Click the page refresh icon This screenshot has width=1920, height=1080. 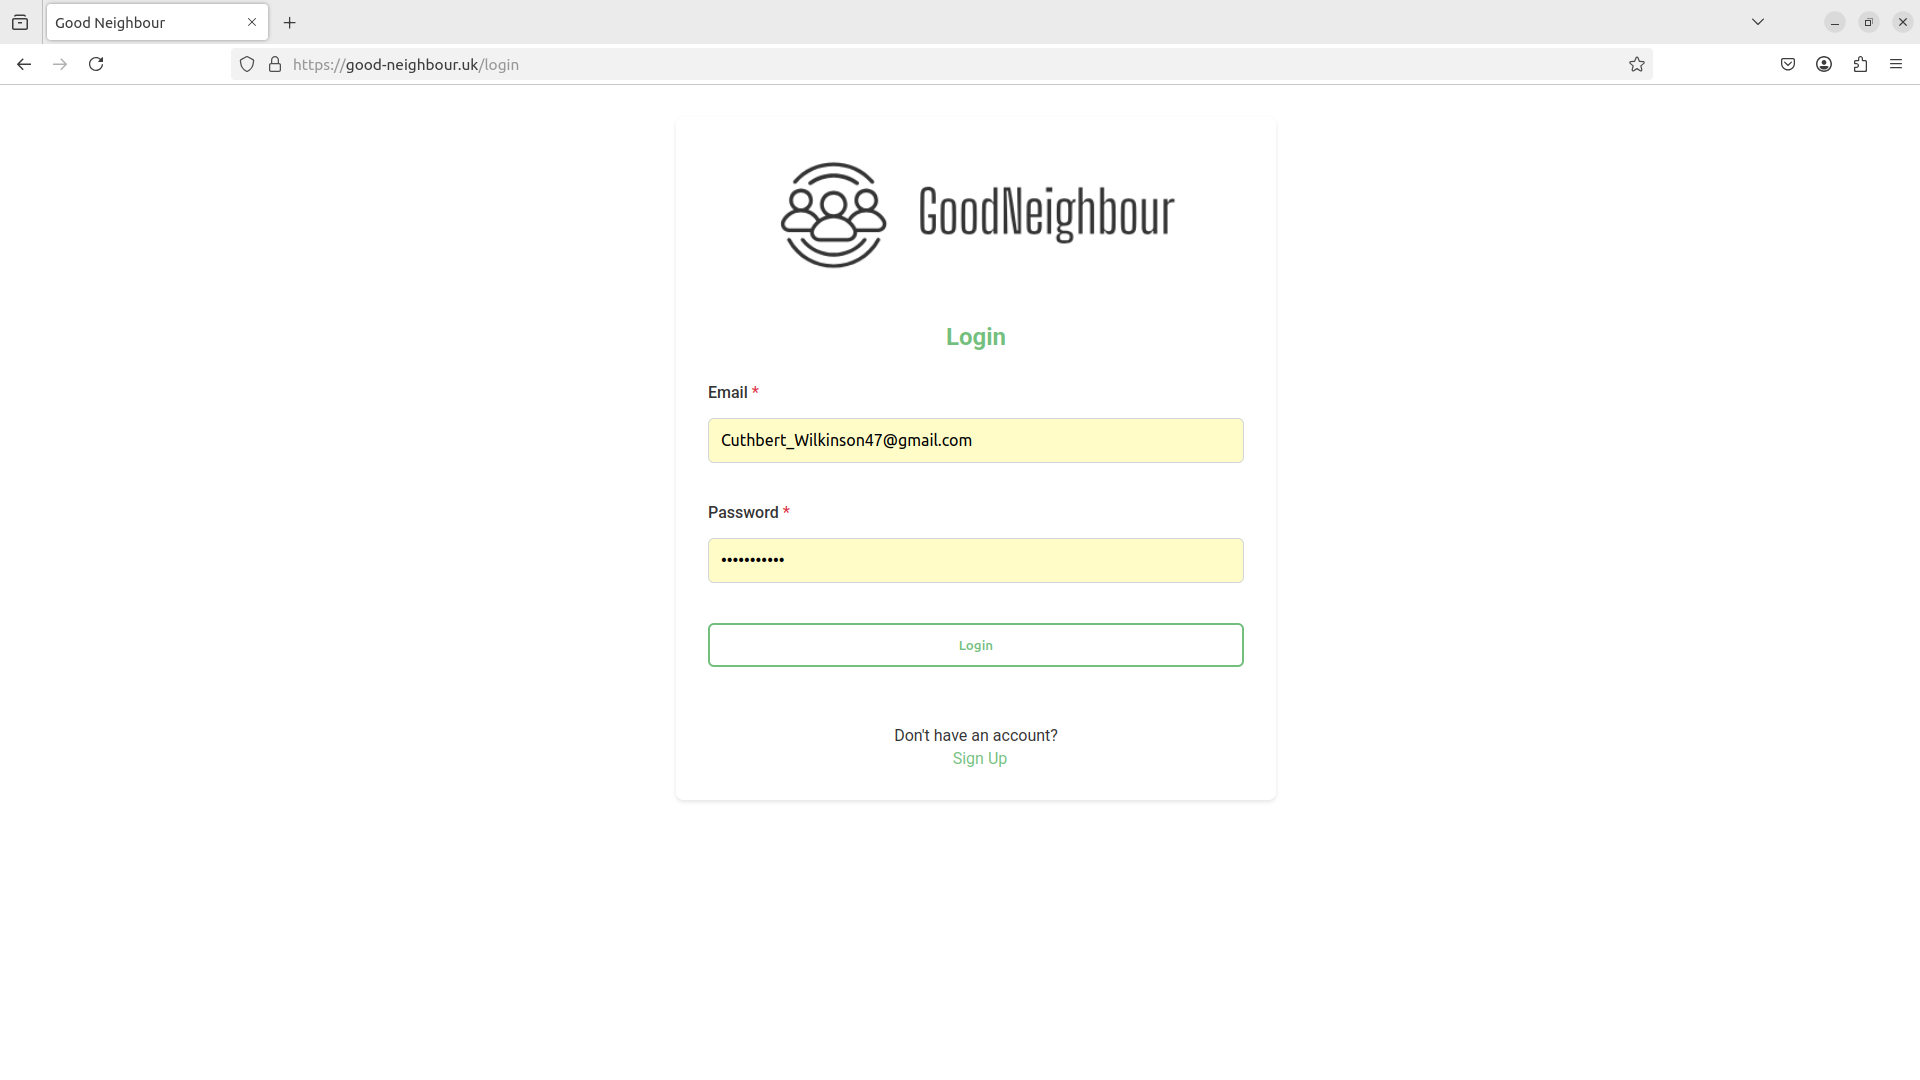(x=96, y=63)
